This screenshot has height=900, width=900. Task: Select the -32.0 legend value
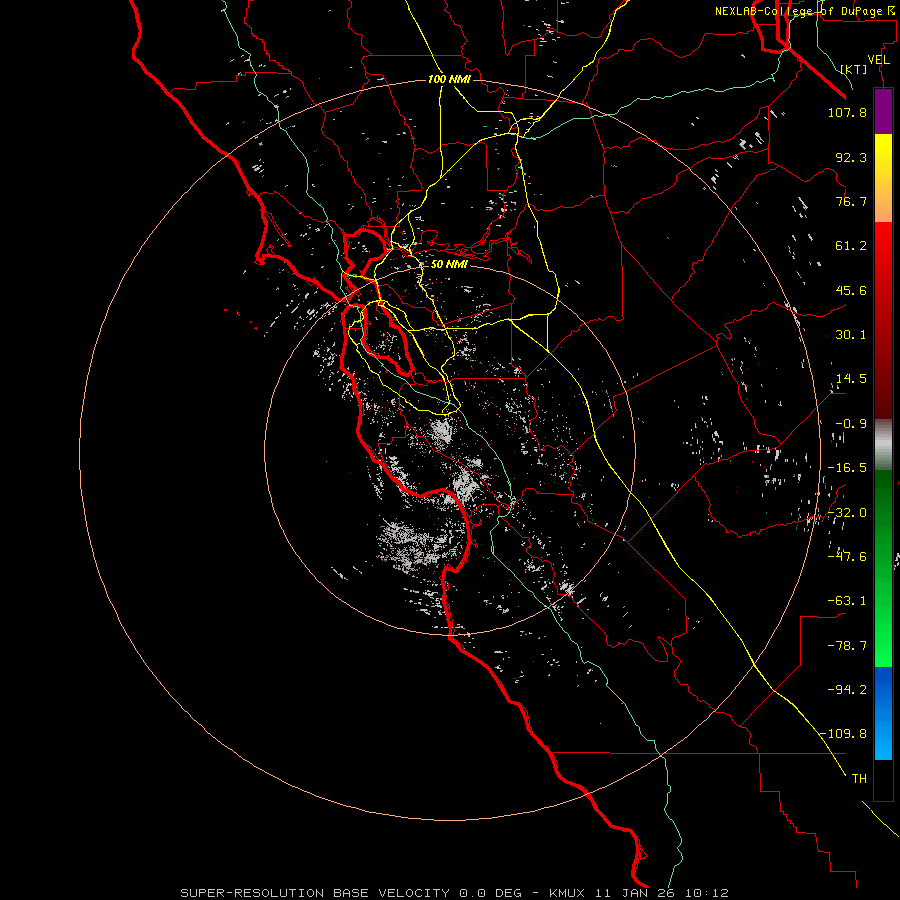[847, 513]
